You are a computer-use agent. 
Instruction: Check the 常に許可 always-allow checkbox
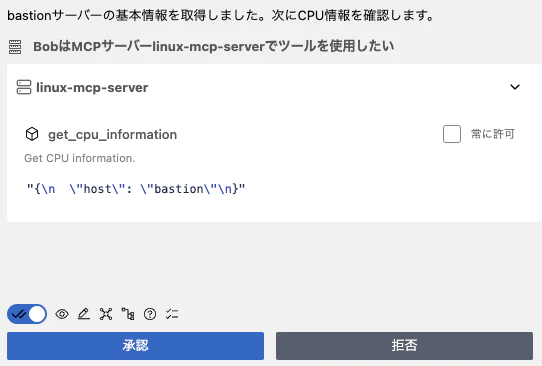coord(451,134)
